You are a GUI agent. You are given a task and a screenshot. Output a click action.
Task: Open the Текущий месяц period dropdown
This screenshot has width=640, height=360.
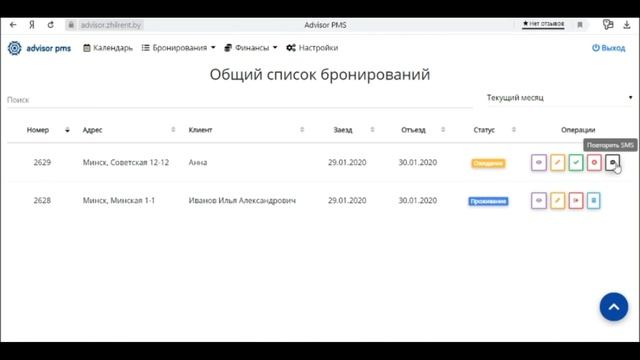[559, 98]
